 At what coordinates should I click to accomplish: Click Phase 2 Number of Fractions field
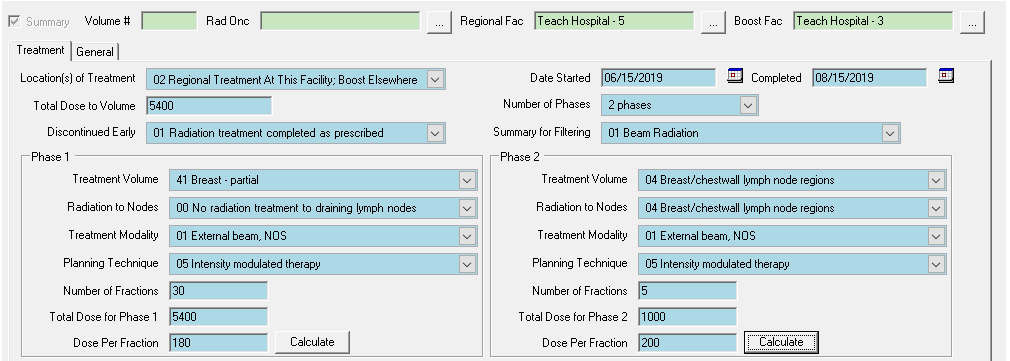[x=687, y=291]
